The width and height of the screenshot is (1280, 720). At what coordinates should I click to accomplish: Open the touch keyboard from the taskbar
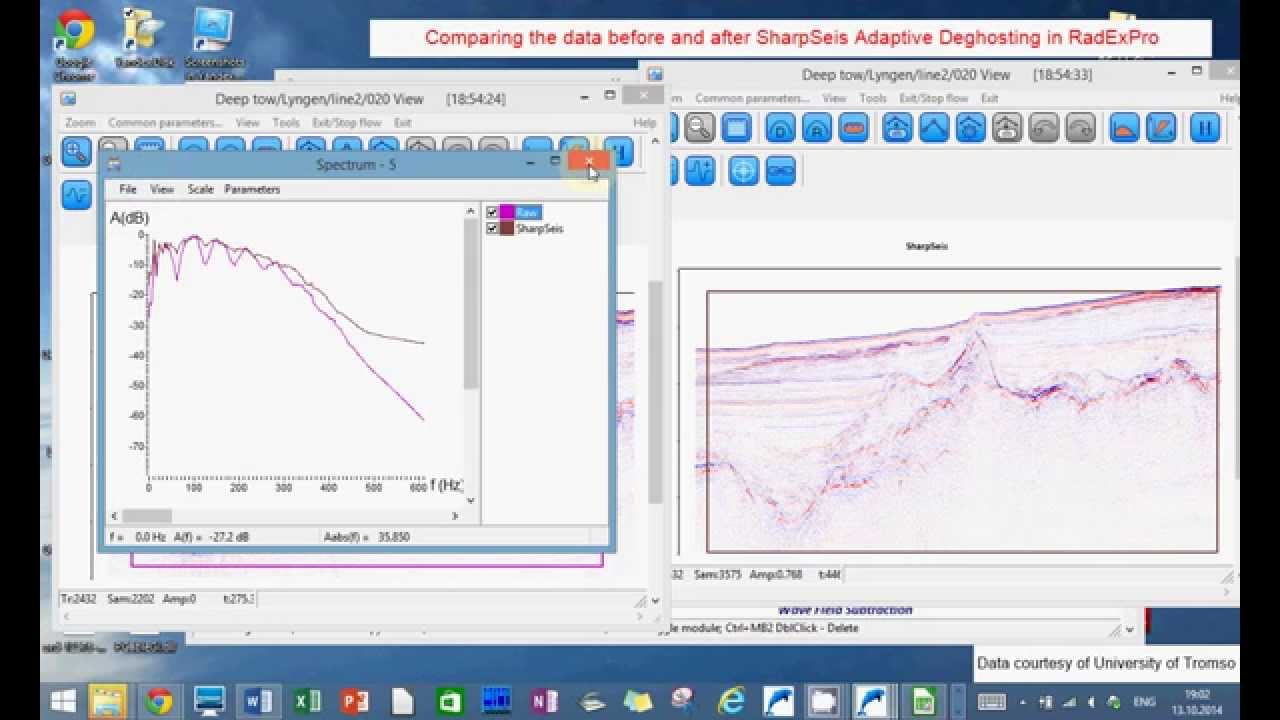click(991, 701)
